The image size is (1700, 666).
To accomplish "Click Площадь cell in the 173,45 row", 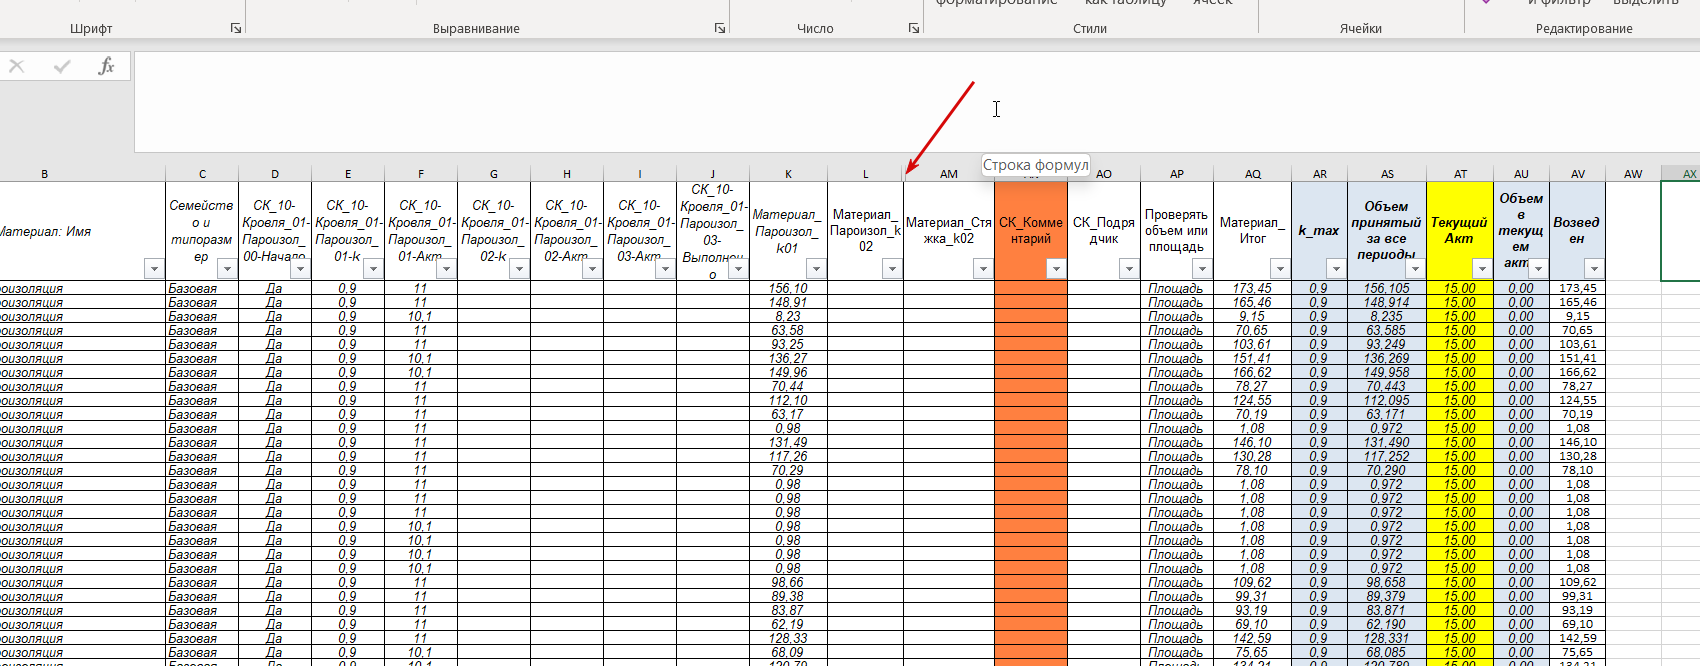I will 1177,288.
